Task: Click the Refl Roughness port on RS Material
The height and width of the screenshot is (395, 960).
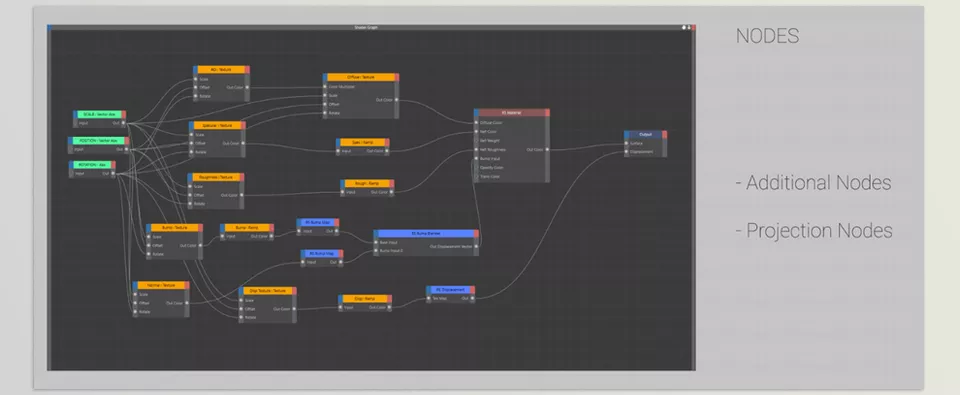Action: [x=476, y=149]
